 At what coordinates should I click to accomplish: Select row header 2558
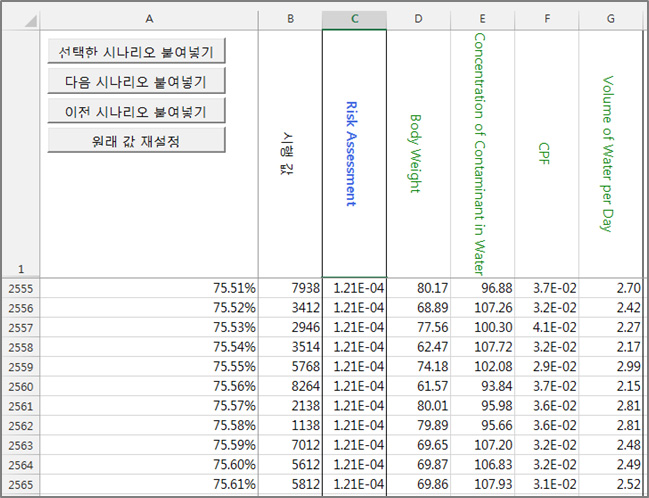tap(21, 347)
